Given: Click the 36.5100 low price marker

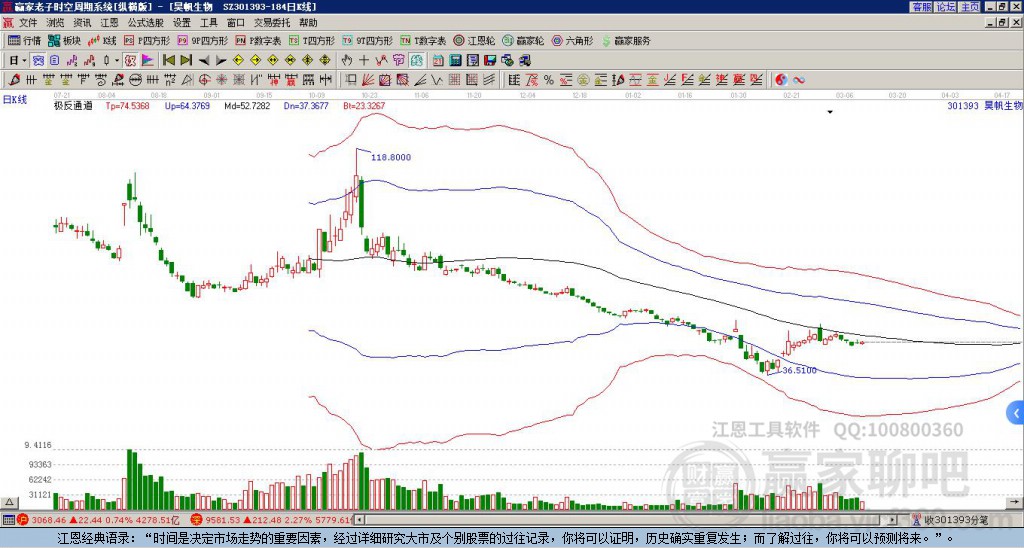Looking at the screenshot, I should (799, 370).
